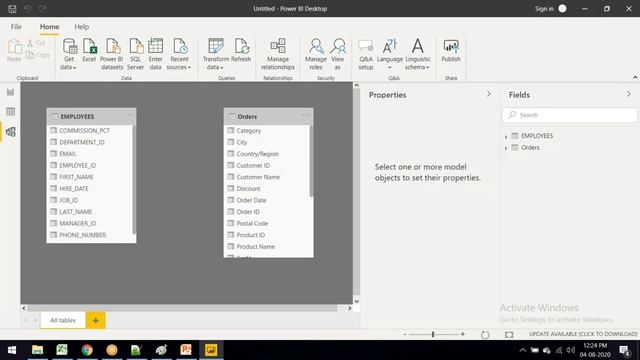Click Orders table header
The height and width of the screenshot is (360, 640).
pos(269,116)
